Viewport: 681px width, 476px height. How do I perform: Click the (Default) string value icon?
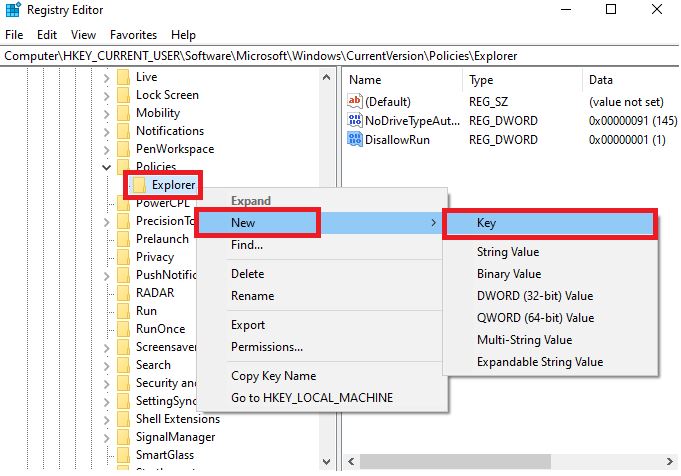click(355, 101)
